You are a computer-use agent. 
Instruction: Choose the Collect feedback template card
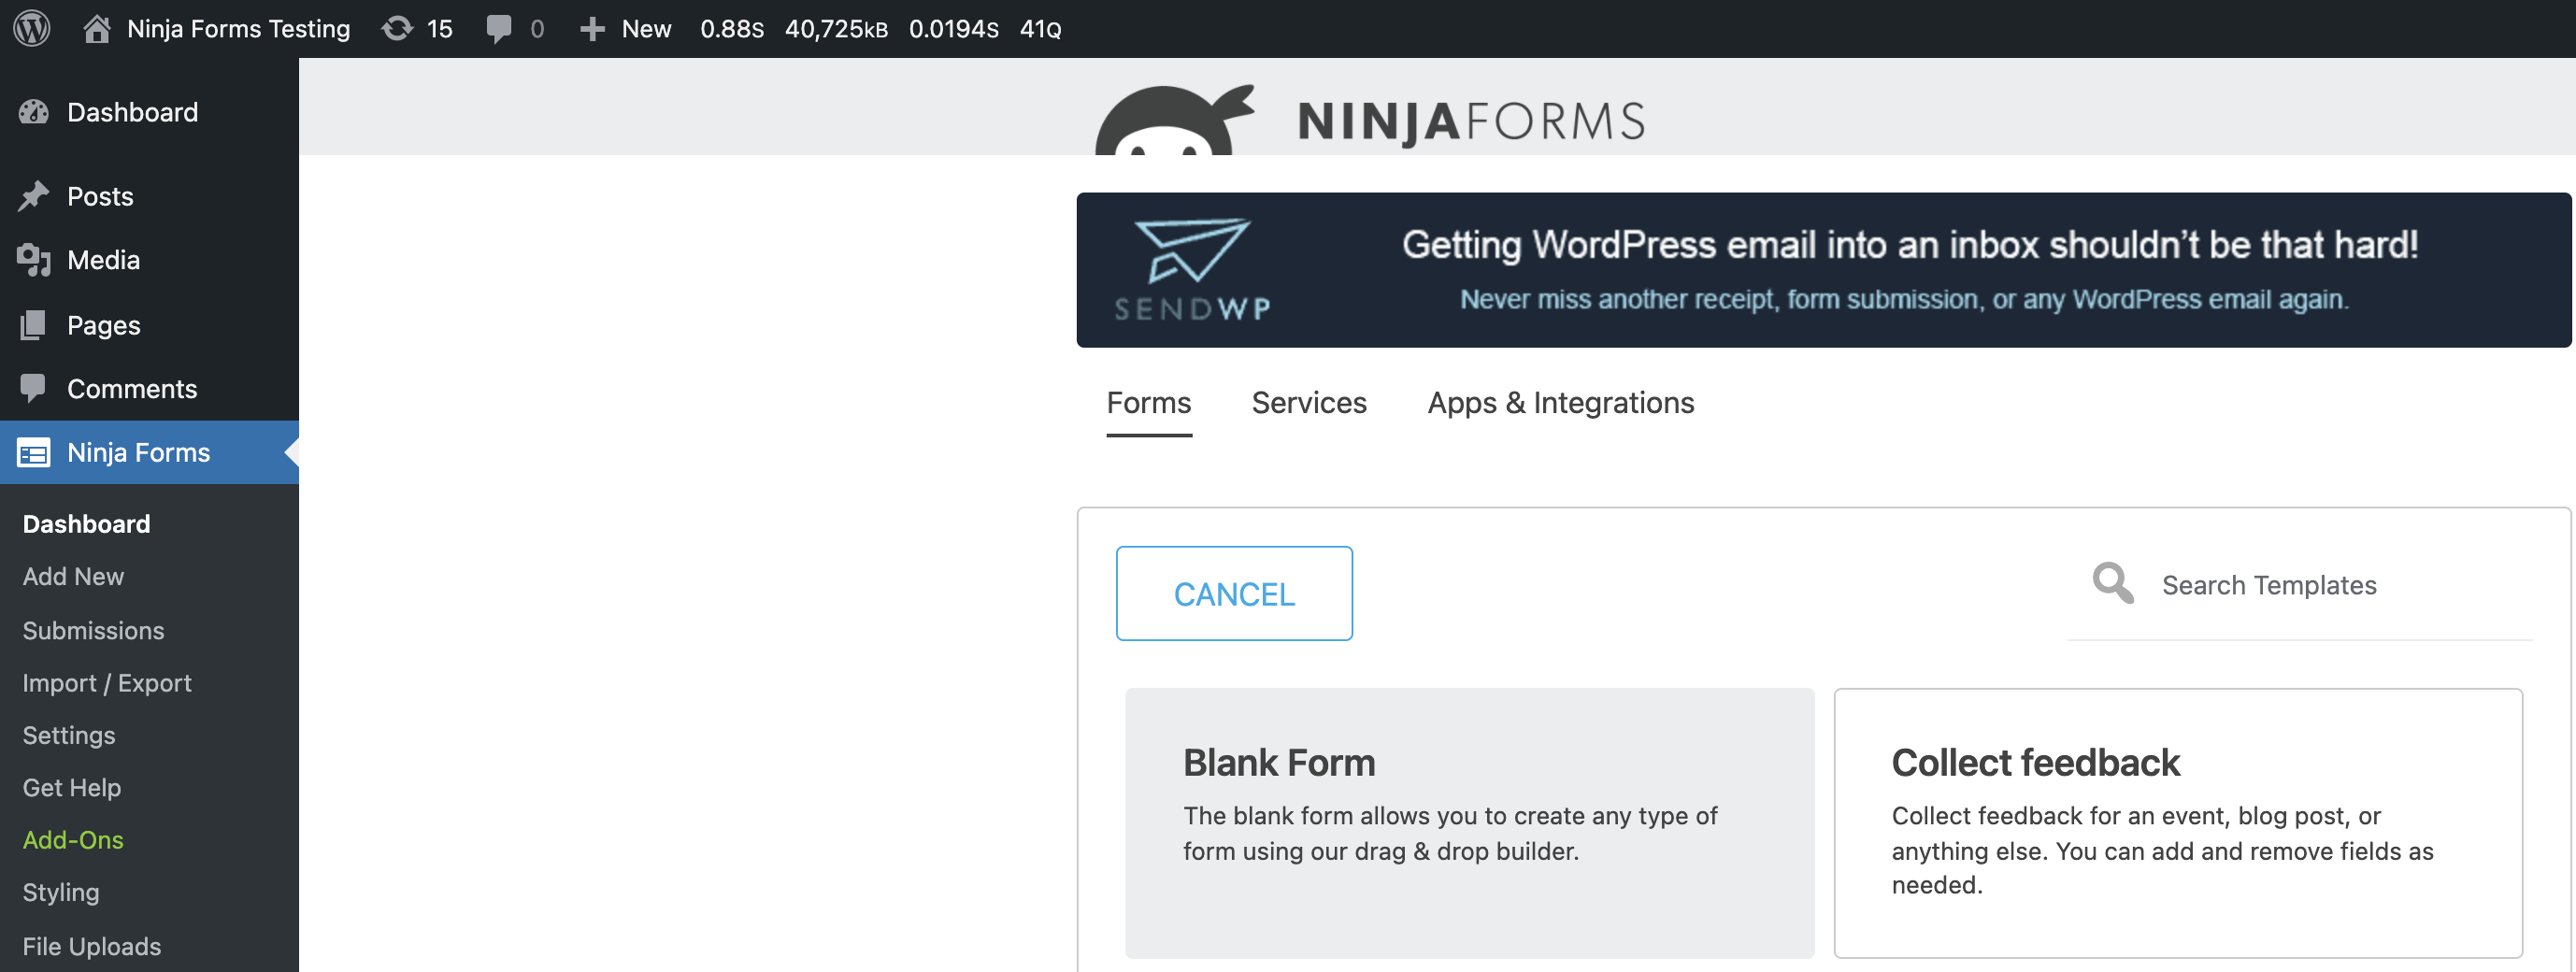2177,822
